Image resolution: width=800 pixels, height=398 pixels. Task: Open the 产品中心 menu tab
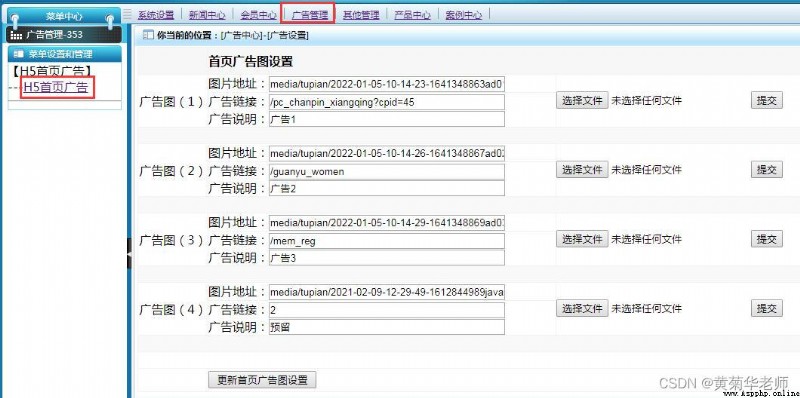[x=412, y=15]
